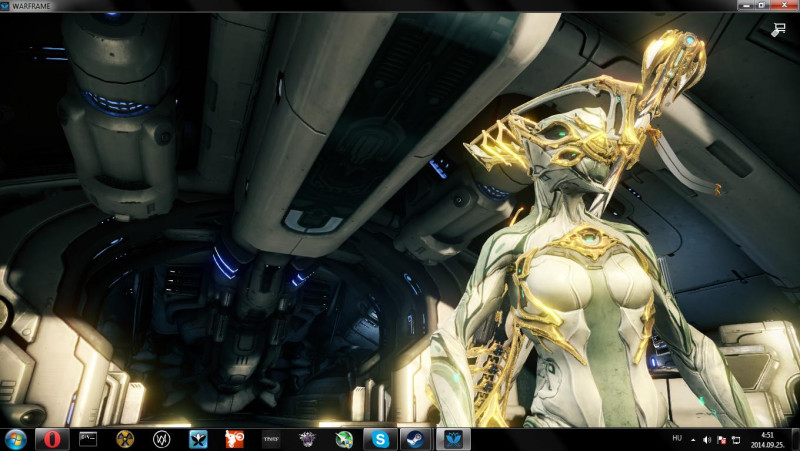Open the Windows Start menu orb
This screenshot has width=800, height=451.
pyautogui.click(x=15, y=439)
